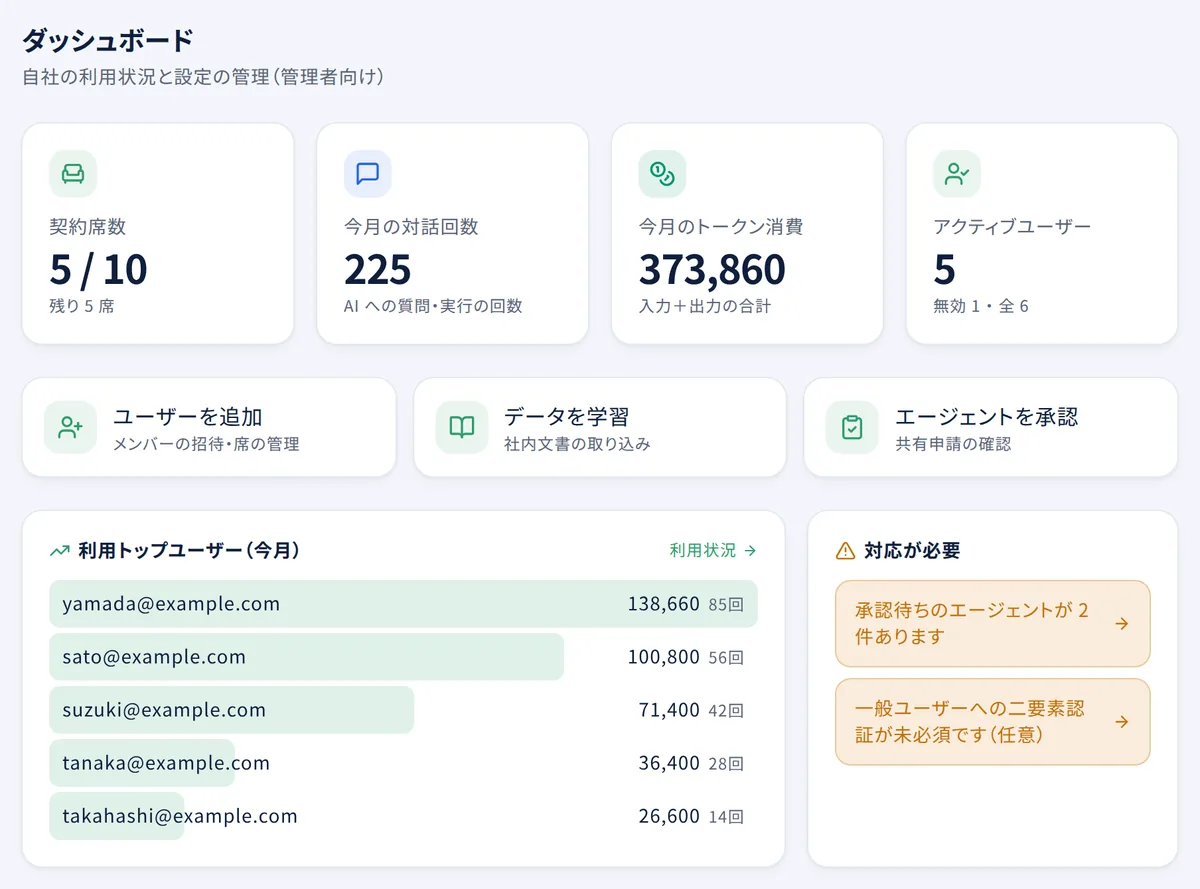Click the 対応が必要 heading
Viewport: 1200px width, 889px height.
912,551
